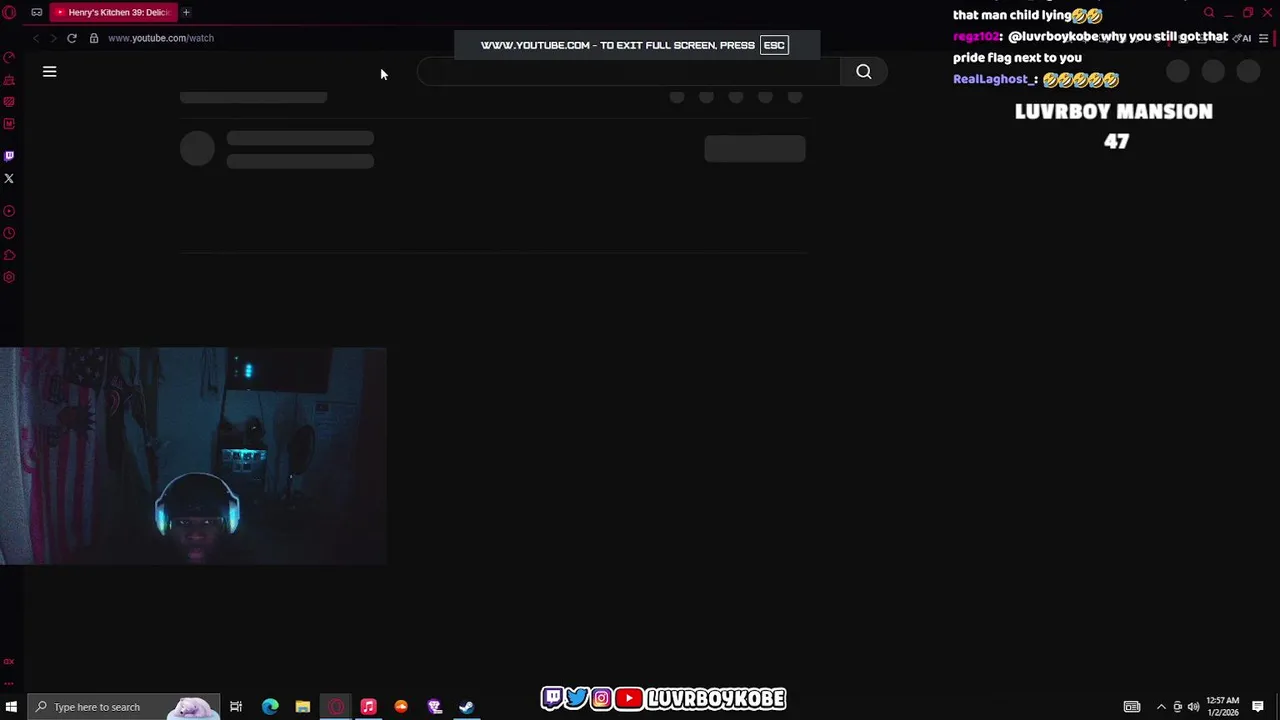The image size is (1280, 720).
Task: Open the volume tray icon
Action: point(1193,707)
